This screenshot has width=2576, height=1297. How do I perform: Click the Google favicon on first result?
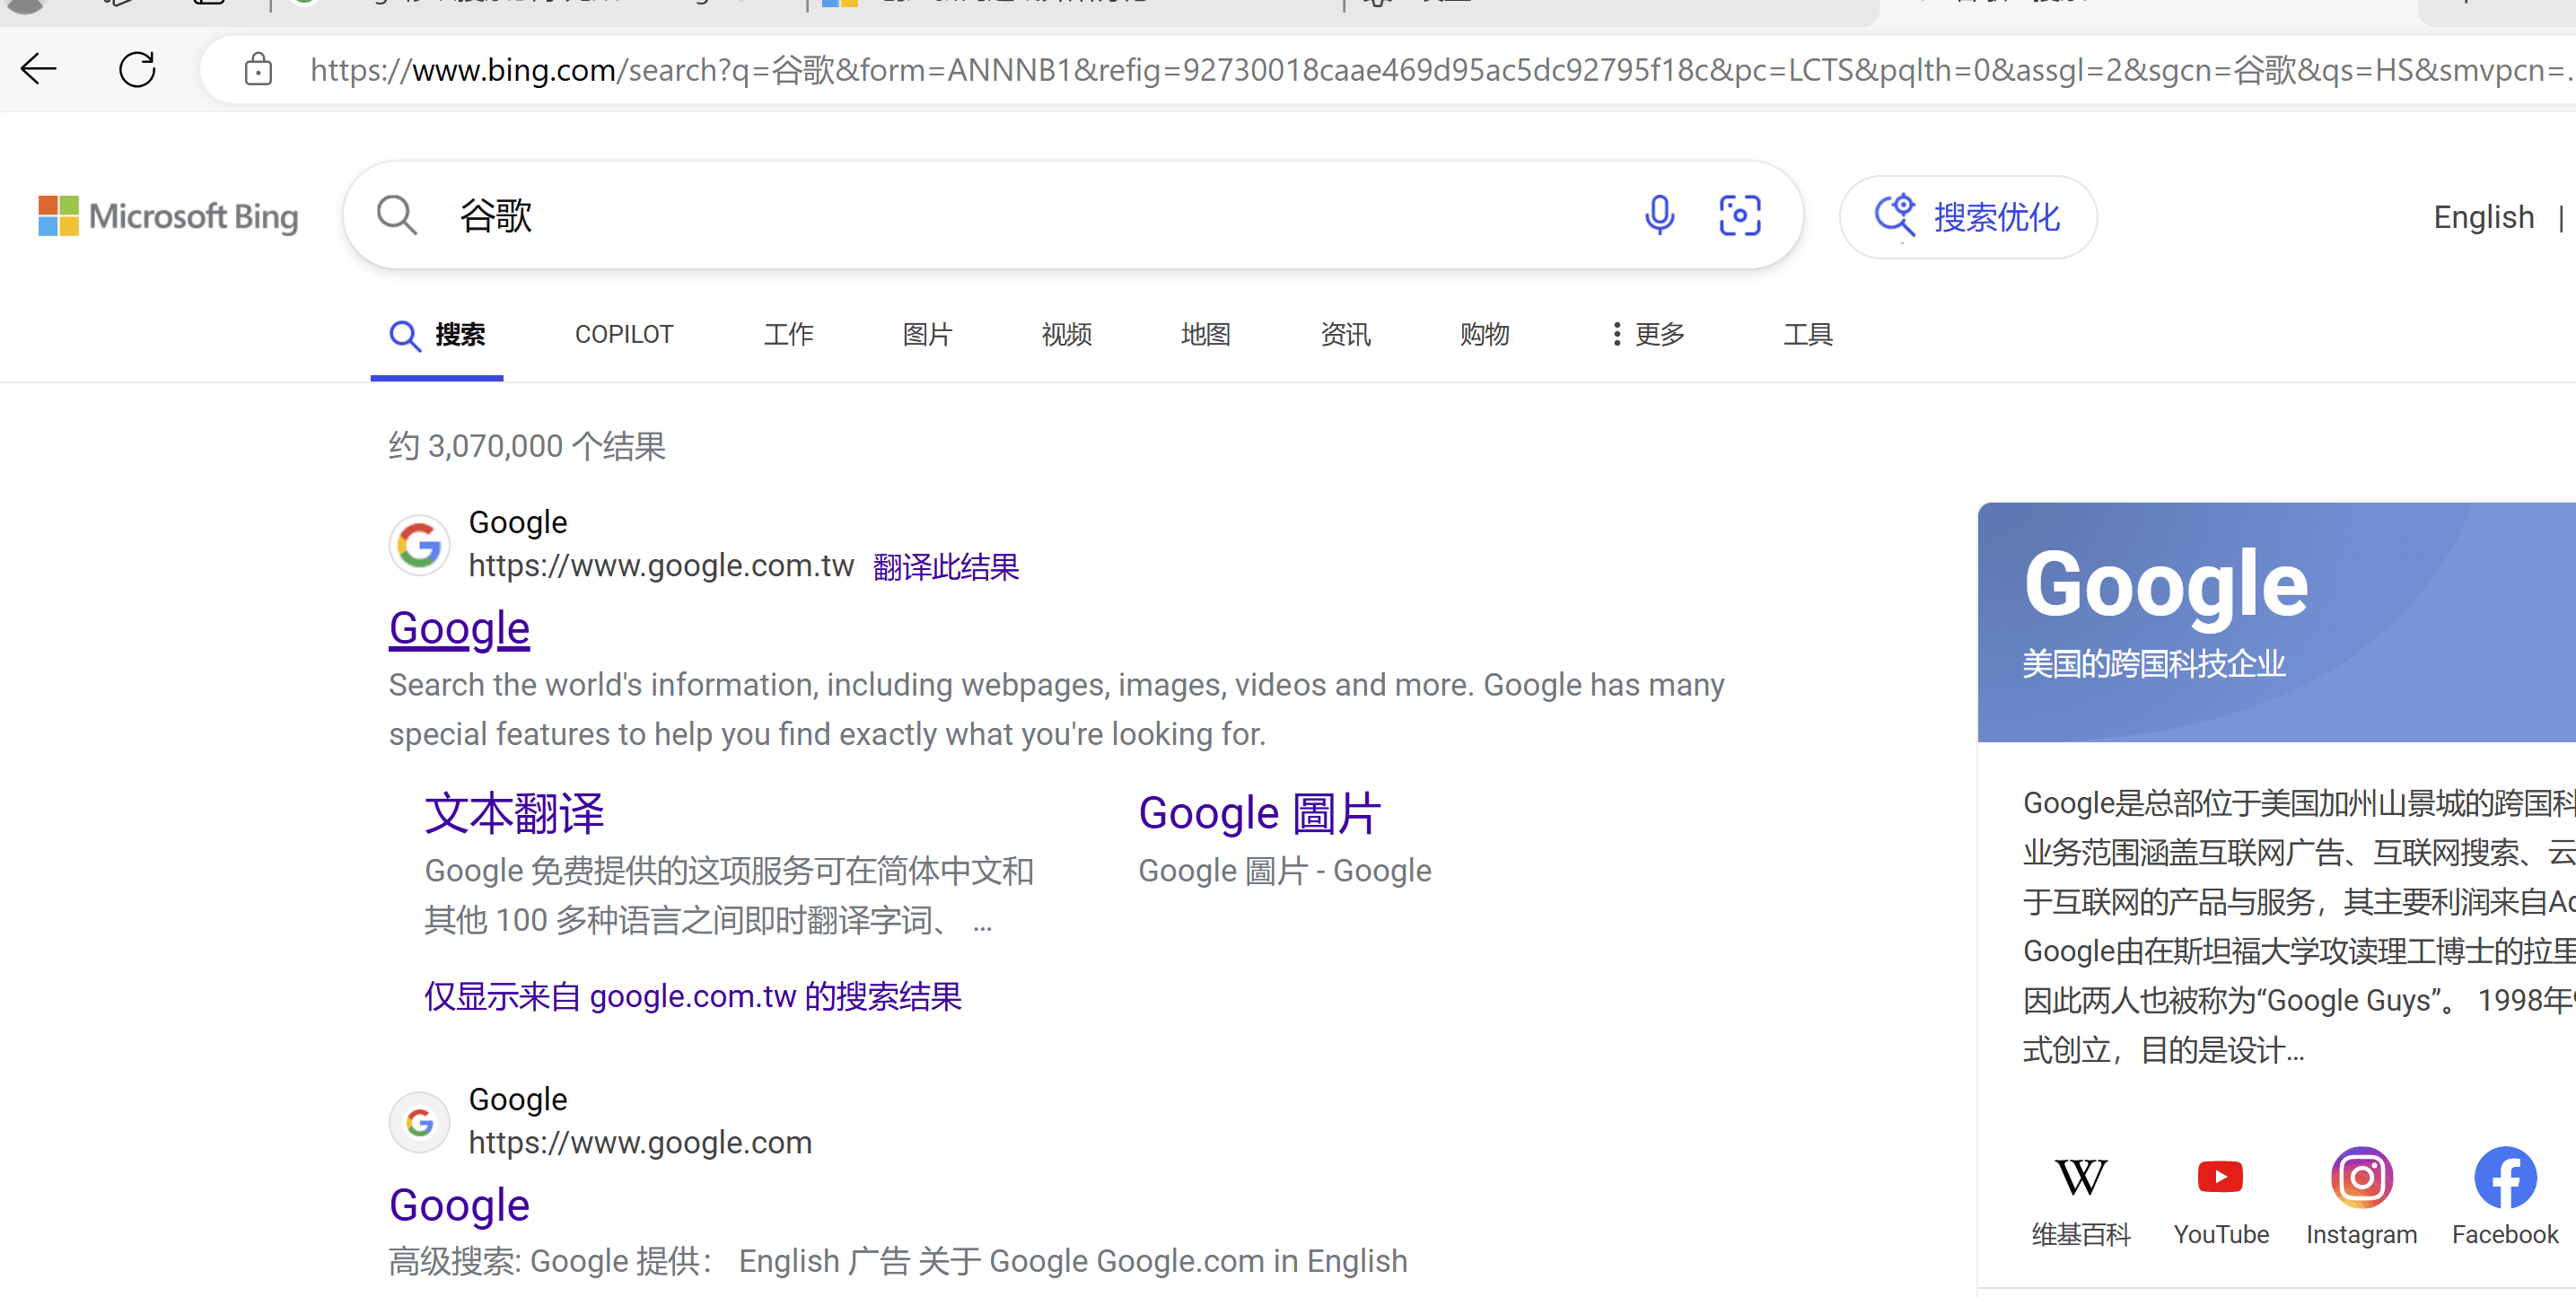pos(419,545)
